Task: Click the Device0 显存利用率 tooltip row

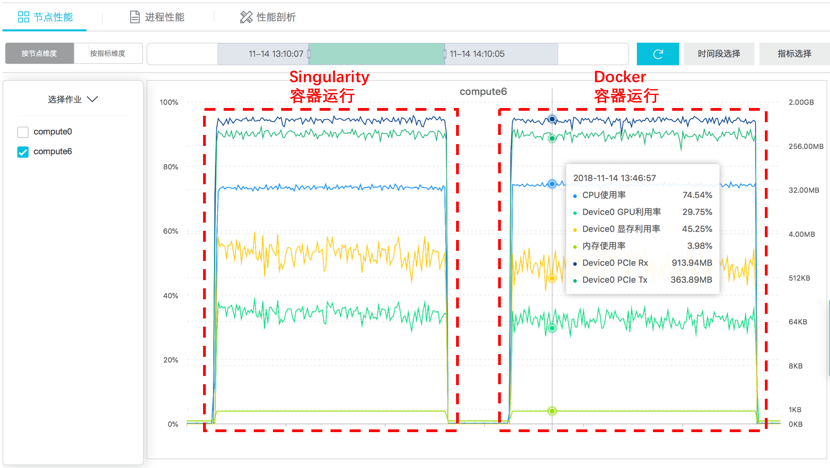Action: tap(643, 229)
